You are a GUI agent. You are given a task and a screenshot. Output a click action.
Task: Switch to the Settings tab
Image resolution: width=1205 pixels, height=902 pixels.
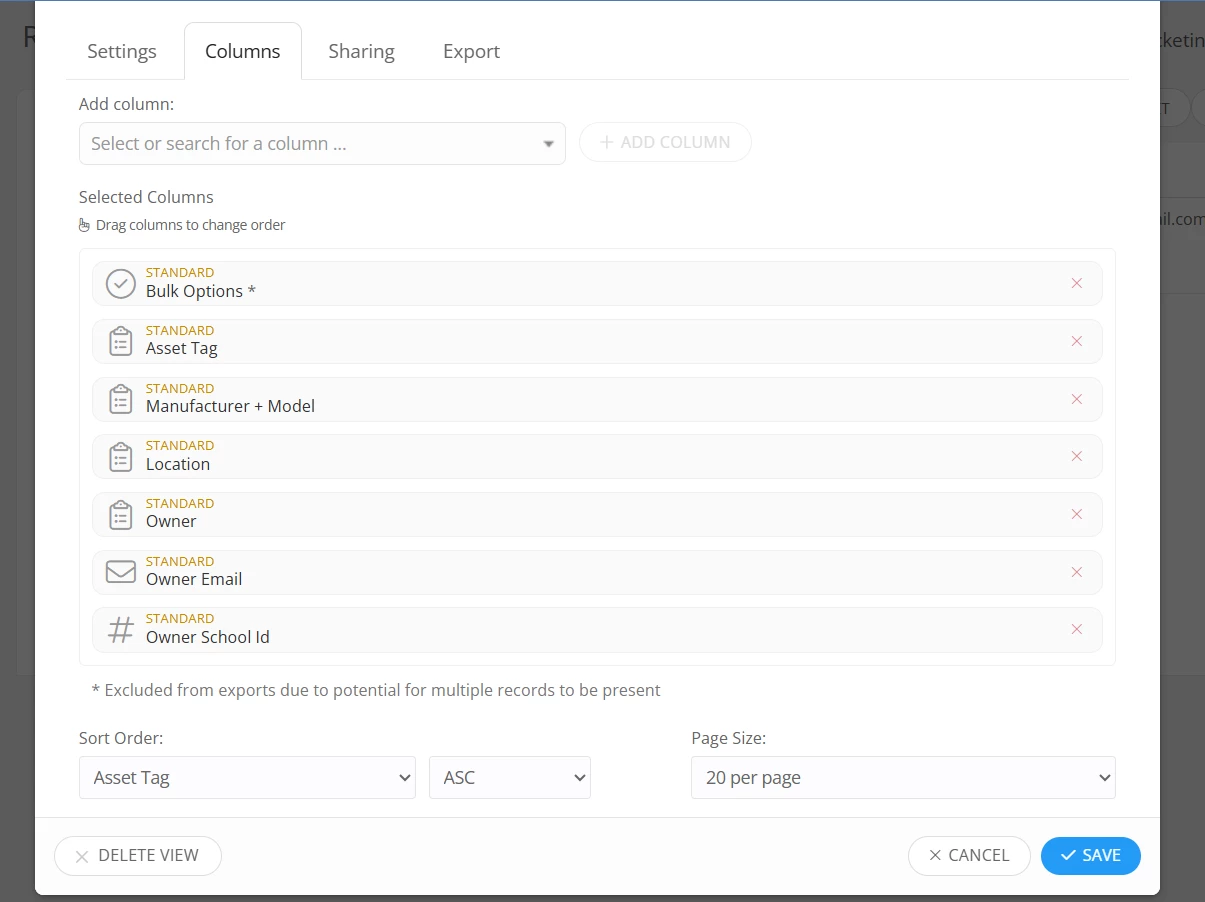pyautogui.click(x=122, y=51)
